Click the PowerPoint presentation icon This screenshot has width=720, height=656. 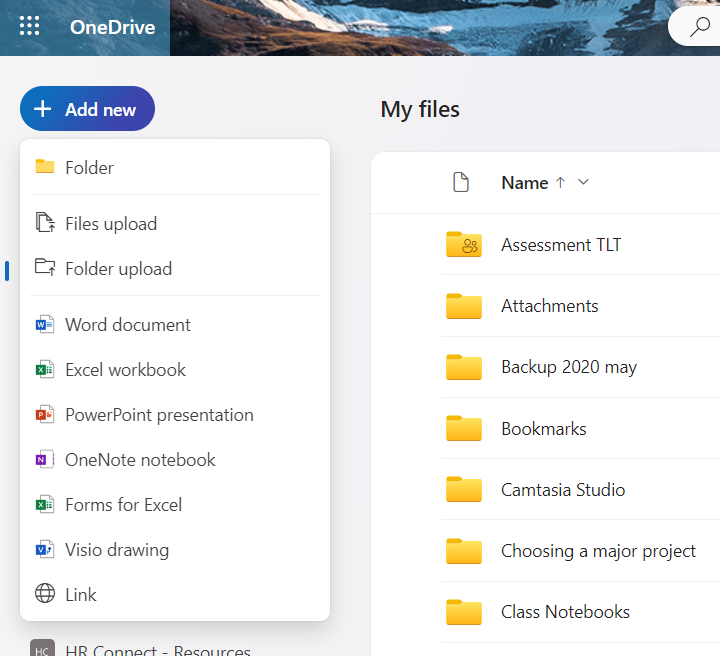(45, 415)
